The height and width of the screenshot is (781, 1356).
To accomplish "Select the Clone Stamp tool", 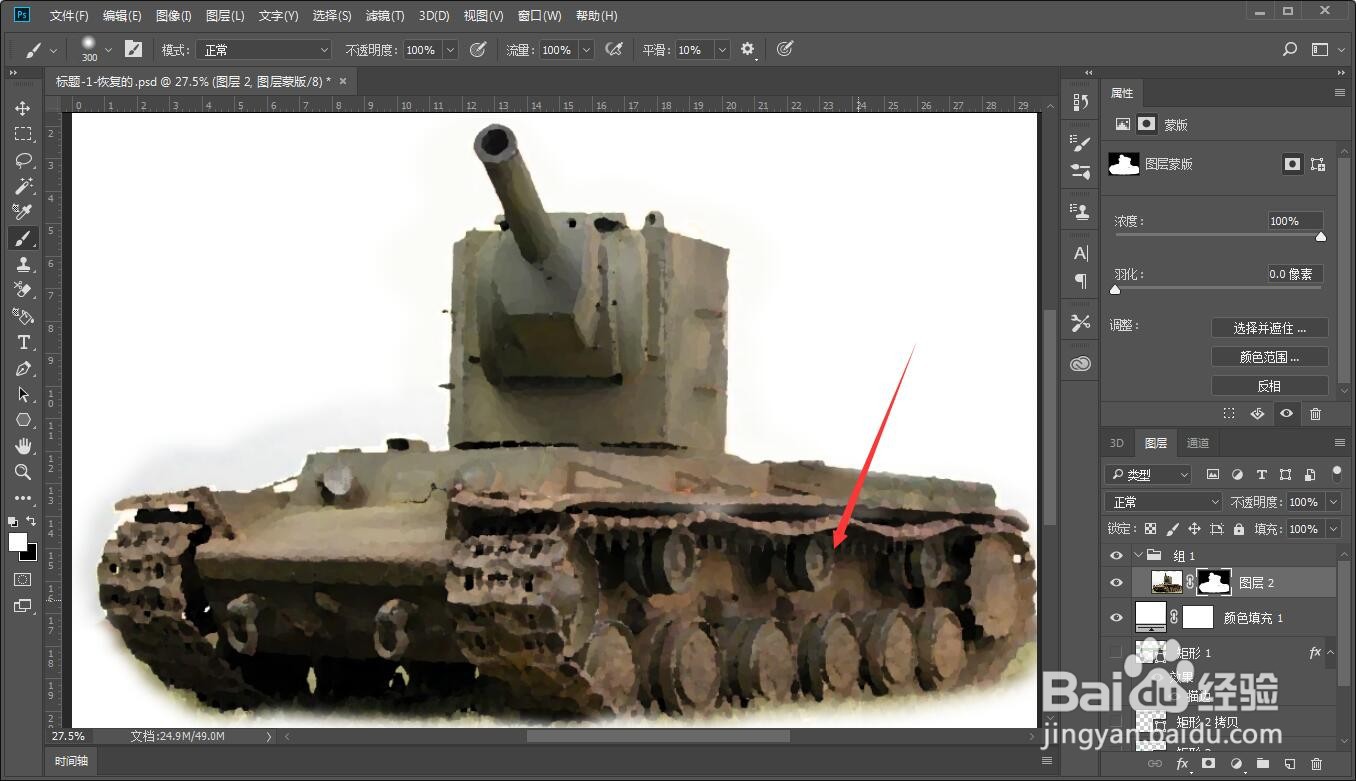I will point(23,264).
